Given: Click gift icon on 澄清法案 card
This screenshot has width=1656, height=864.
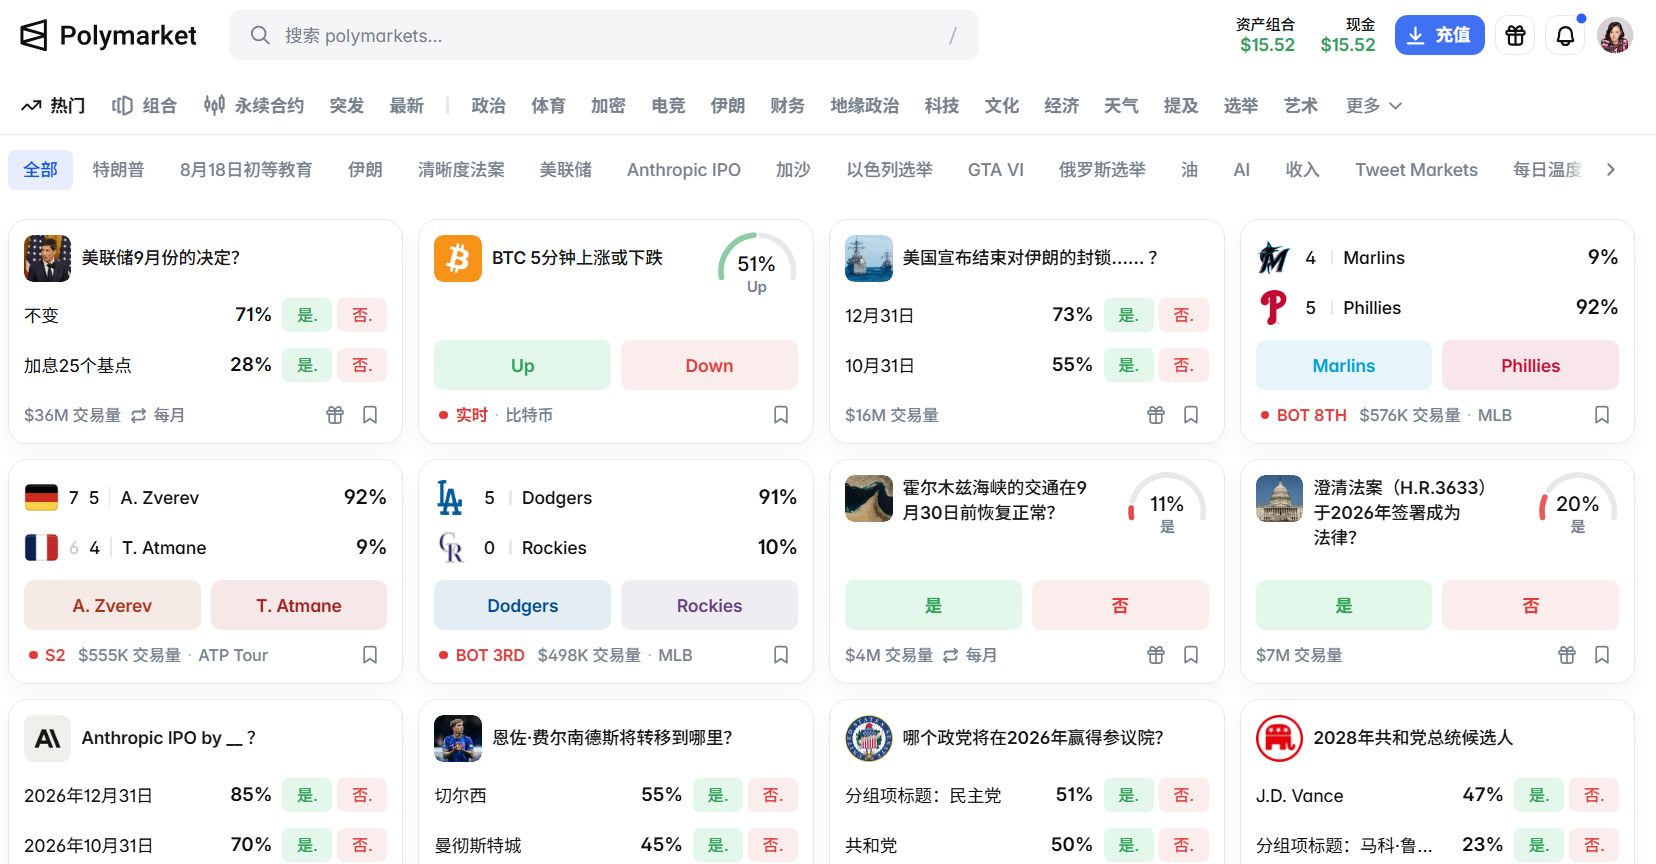Looking at the screenshot, I should pyautogui.click(x=1567, y=655).
